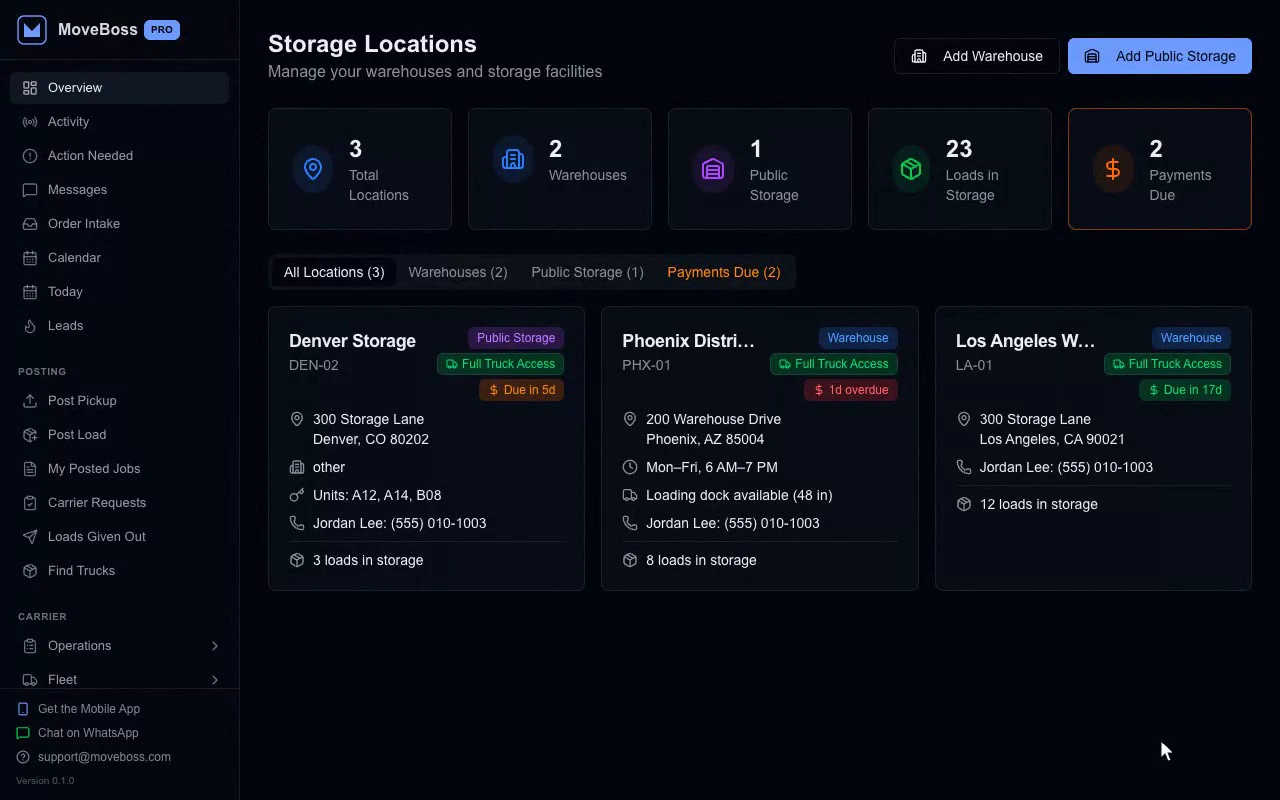Image resolution: width=1280 pixels, height=800 pixels.
Task: Click the Payments Due dollar icon
Action: pyautogui.click(x=1113, y=169)
